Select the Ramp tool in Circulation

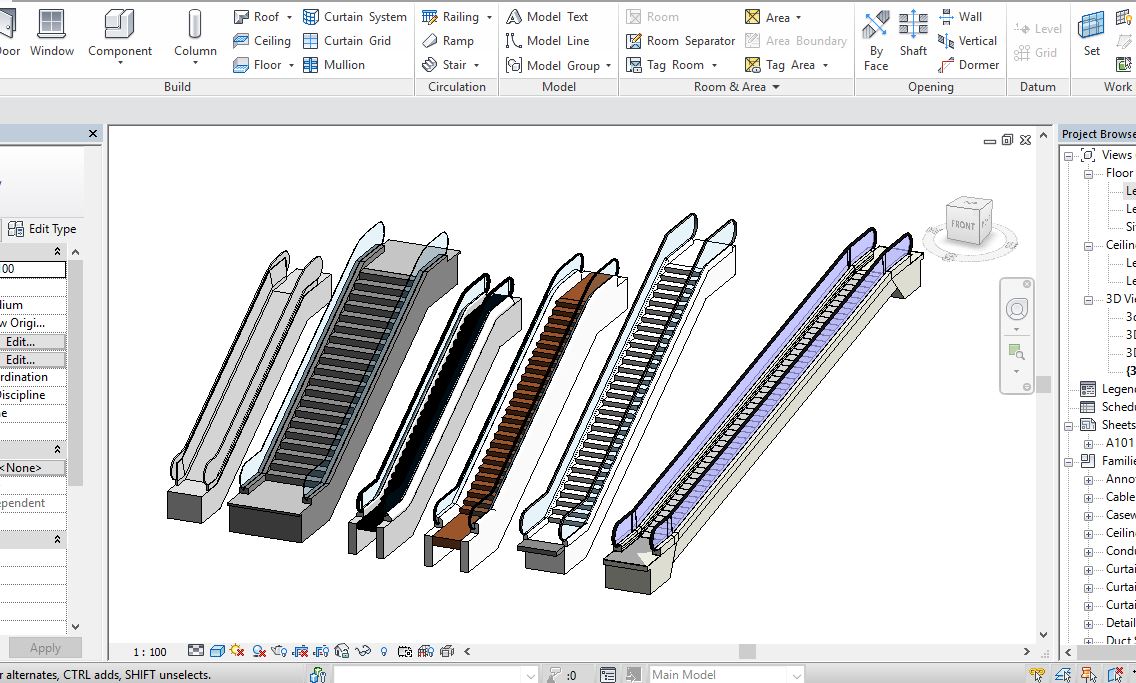[447, 41]
